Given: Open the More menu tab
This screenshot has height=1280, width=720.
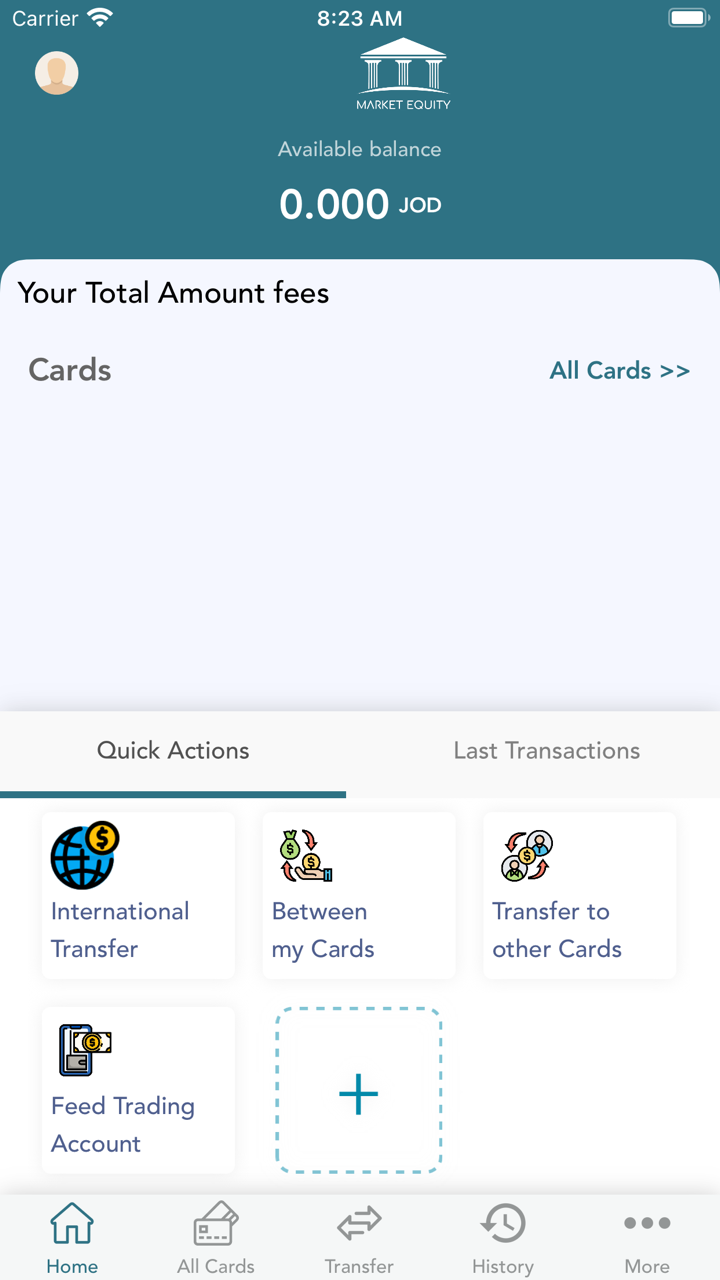Looking at the screenshot, I should (647, 1238).
